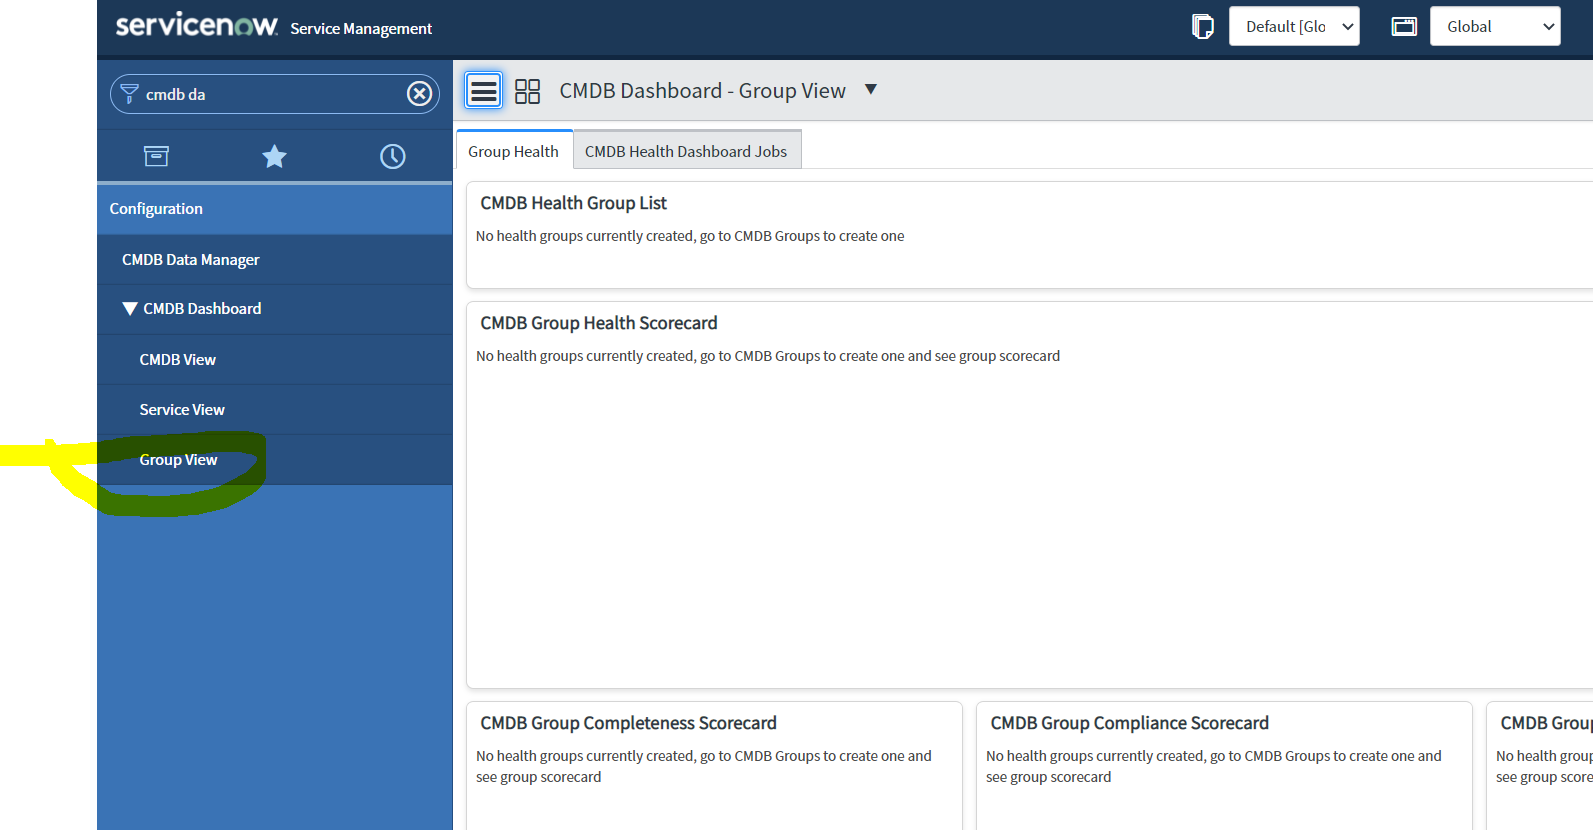This screenshot has height=830, width=1593.
Task: Click the ServiceNow logo
Action: click(x=196, y=25)
